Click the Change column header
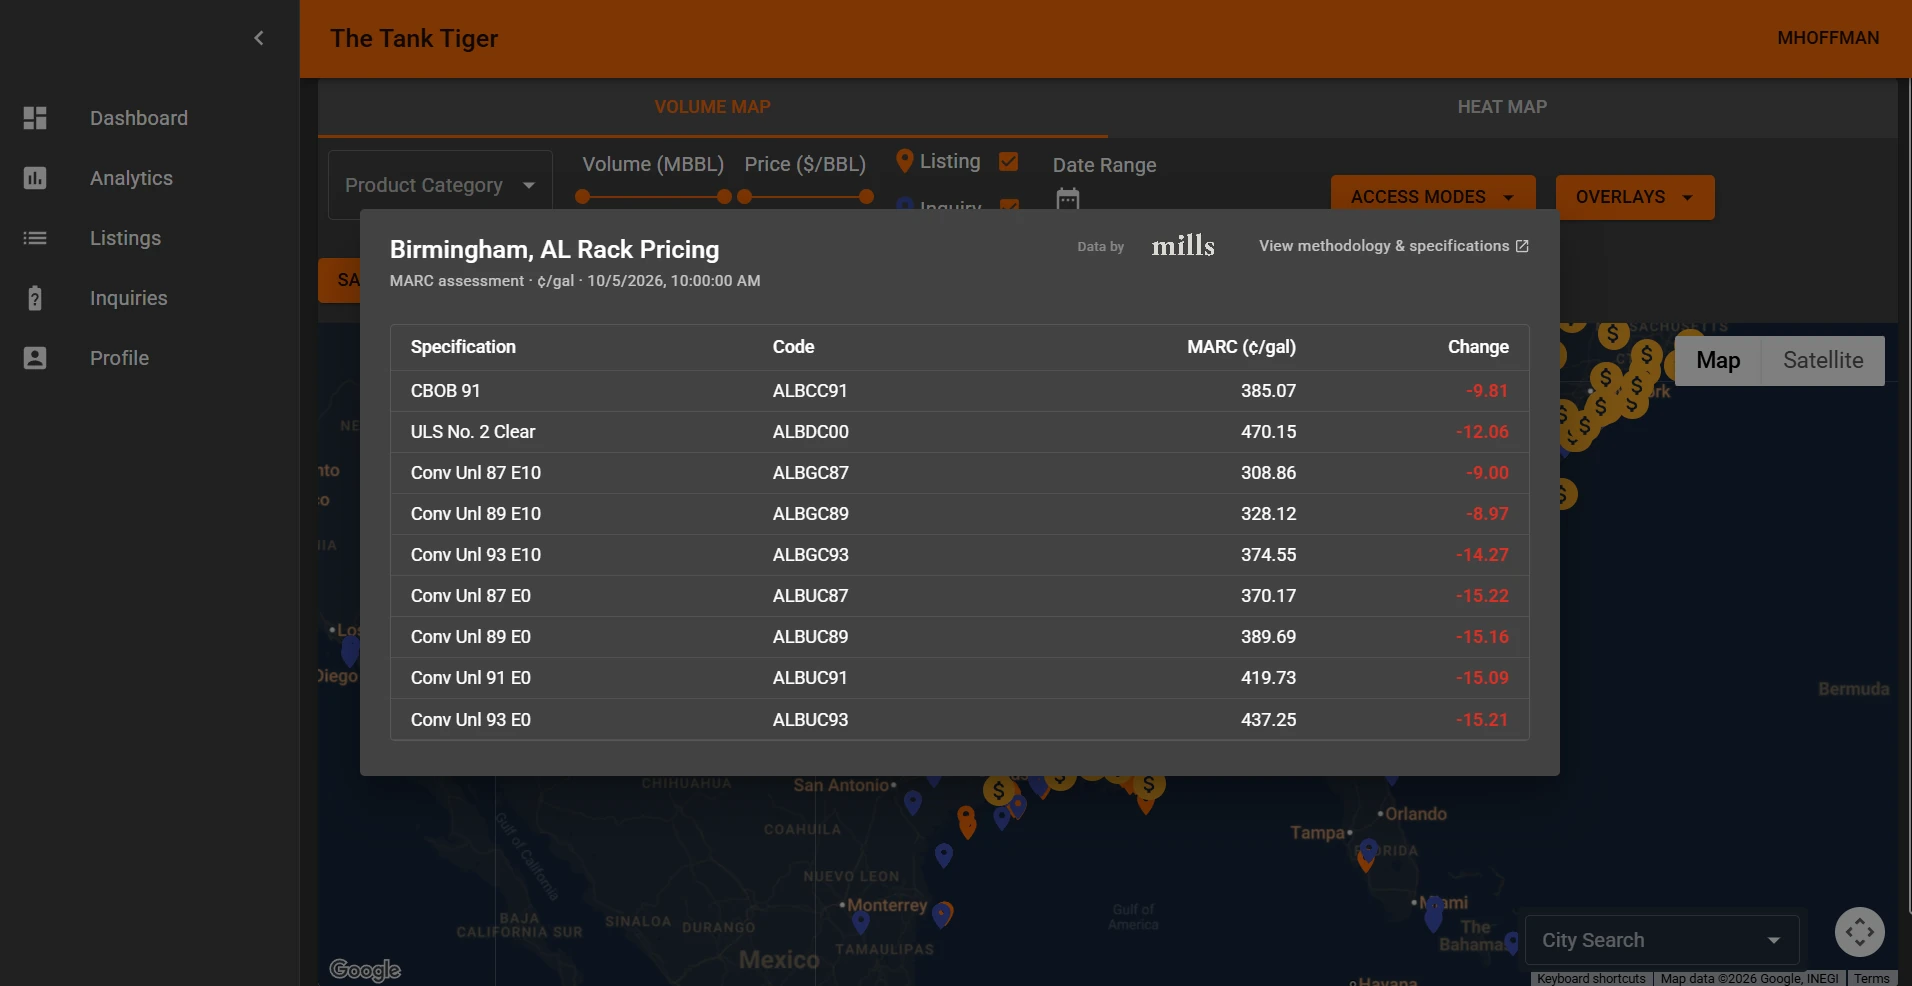 pos(1478,347)
